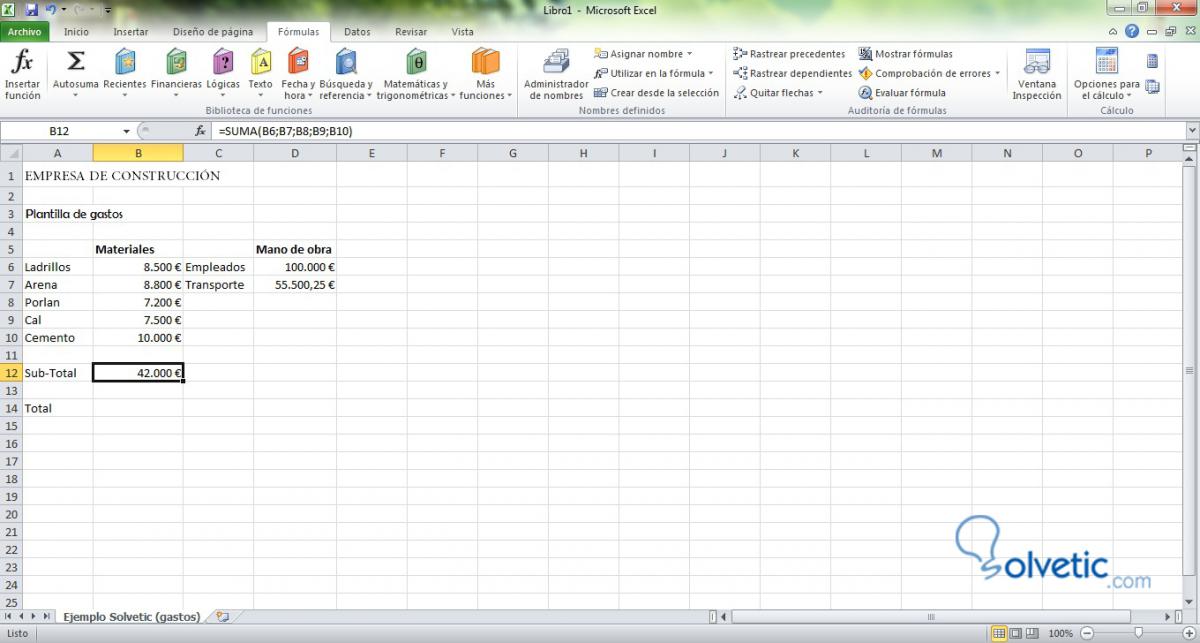Open the Name Box dropdown arrow
Image resolution: width=1200 pixels, height=643 pixels.
(127, 131)
